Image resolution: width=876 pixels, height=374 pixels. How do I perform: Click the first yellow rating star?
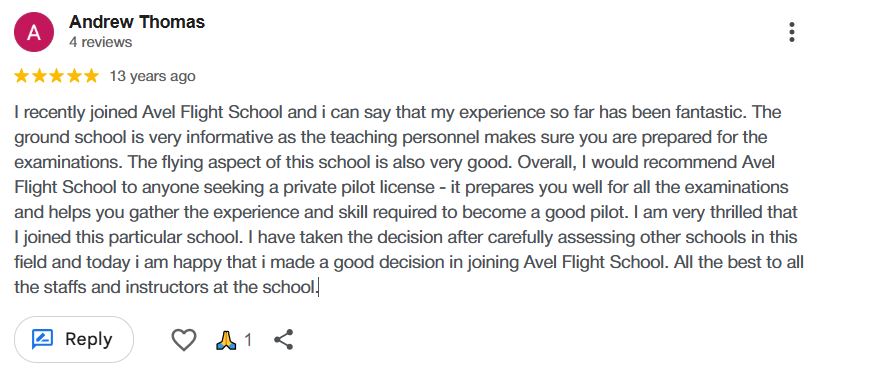[21, 76]
